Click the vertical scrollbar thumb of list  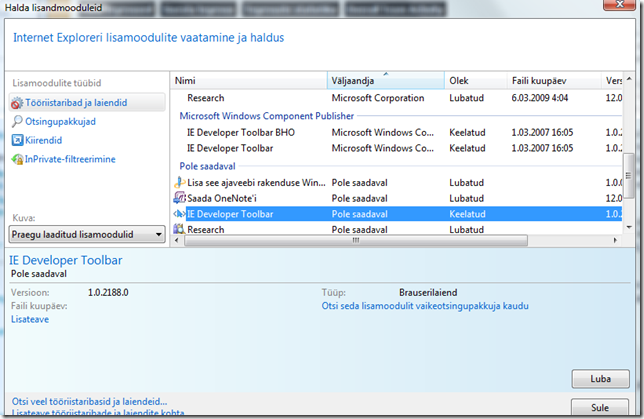pyautogui.click(x=628, y=176)
